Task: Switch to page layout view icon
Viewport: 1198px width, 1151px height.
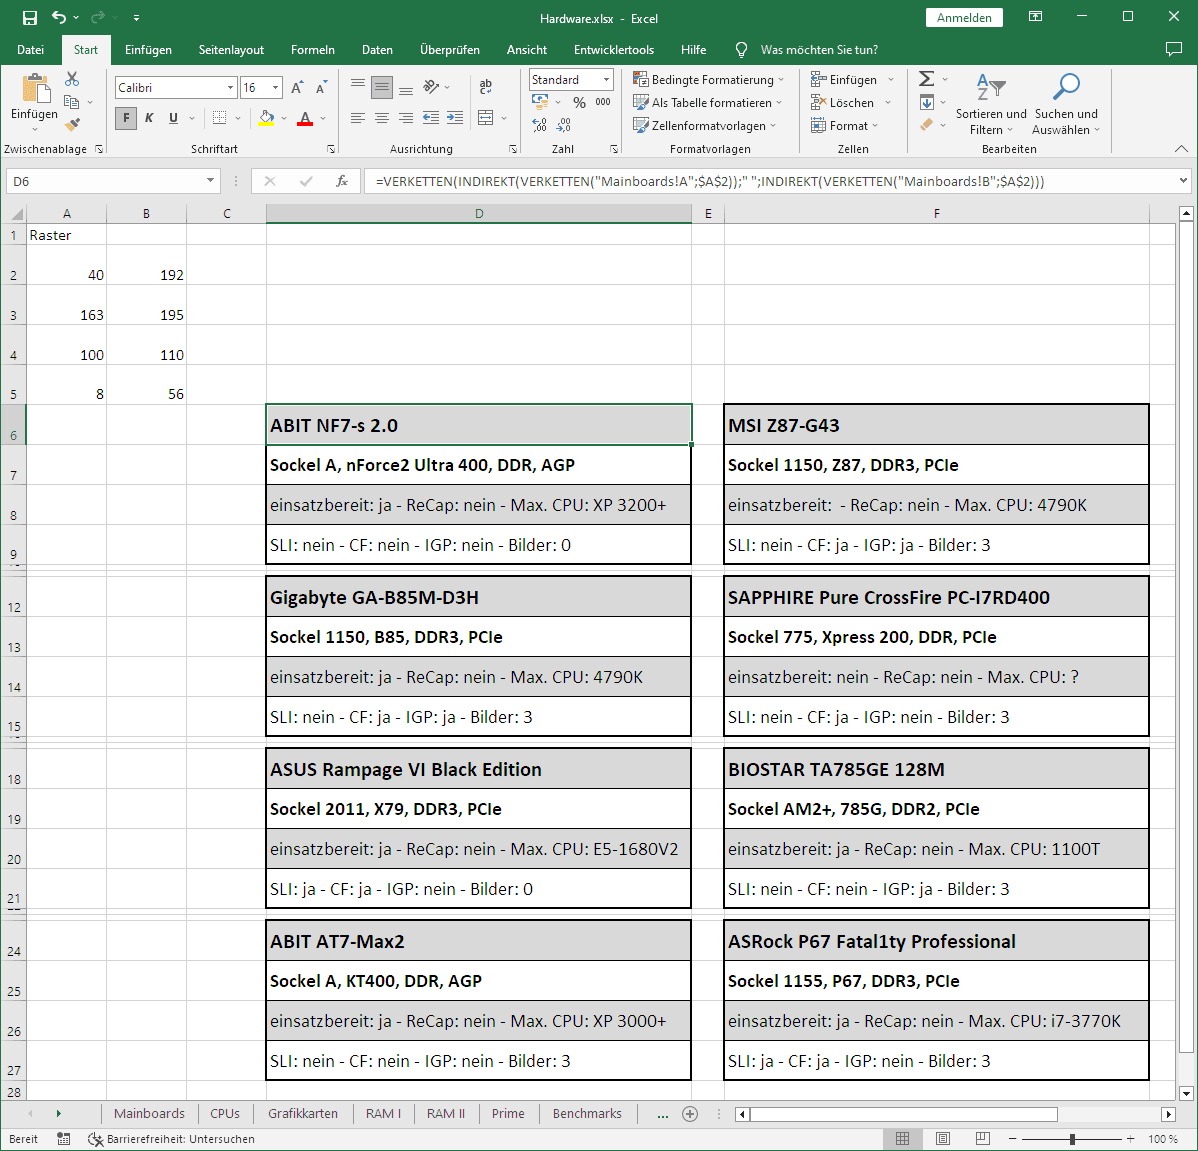Action: click(943, 1139)
